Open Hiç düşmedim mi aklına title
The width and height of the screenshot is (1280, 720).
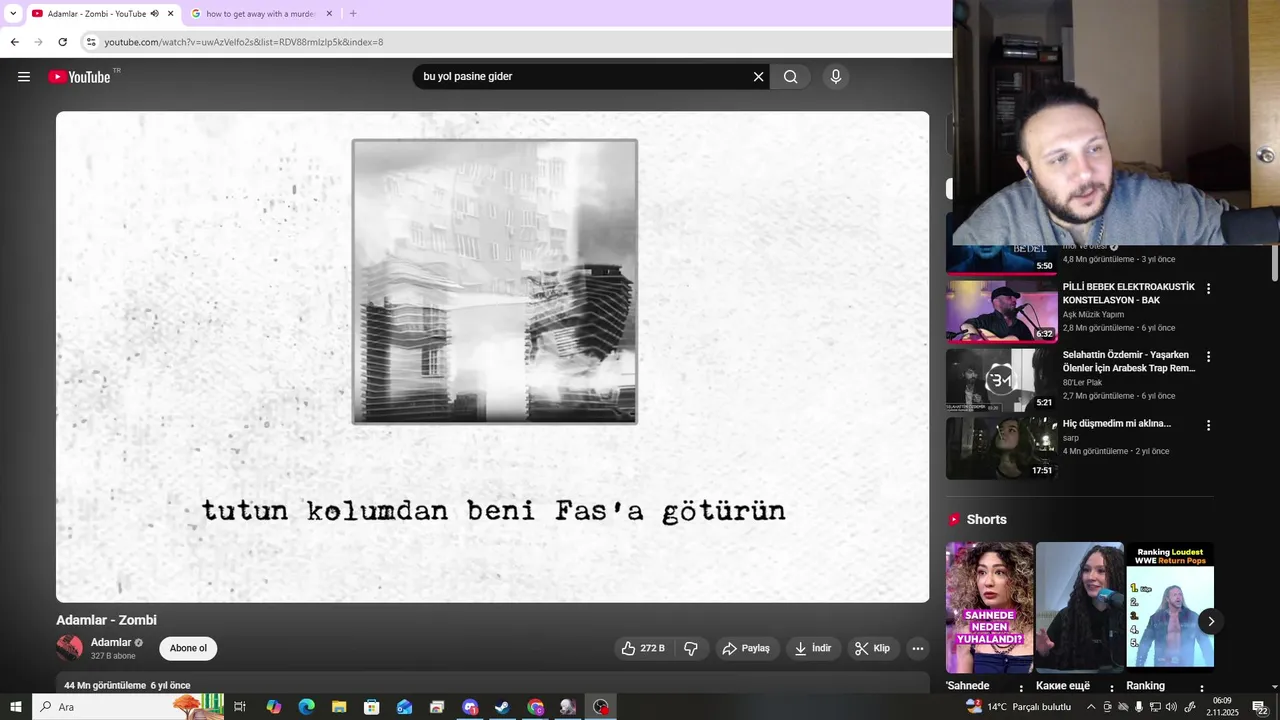point(1117,424)
